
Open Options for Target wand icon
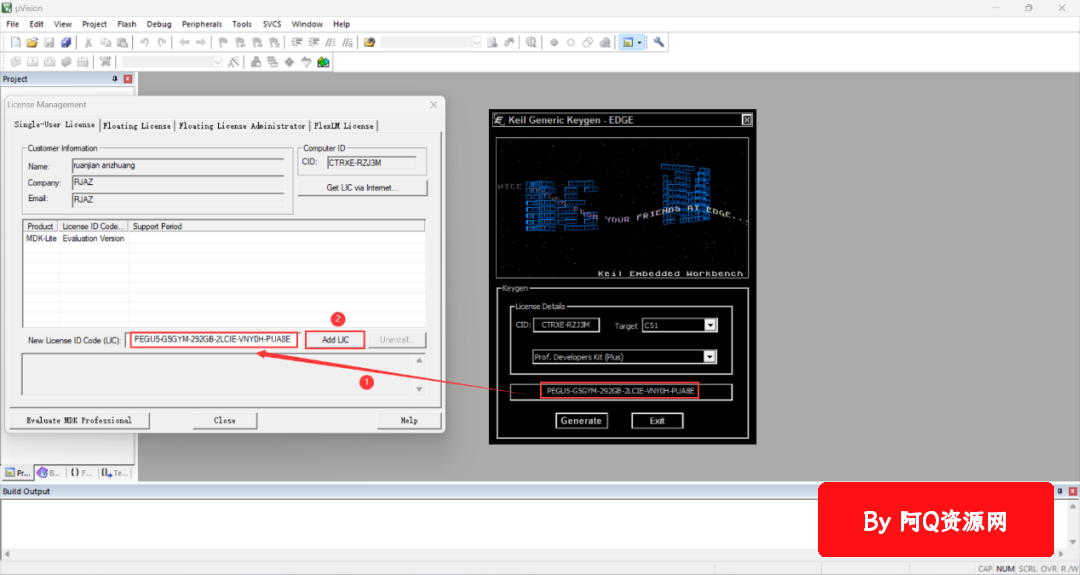pos(233,62)
